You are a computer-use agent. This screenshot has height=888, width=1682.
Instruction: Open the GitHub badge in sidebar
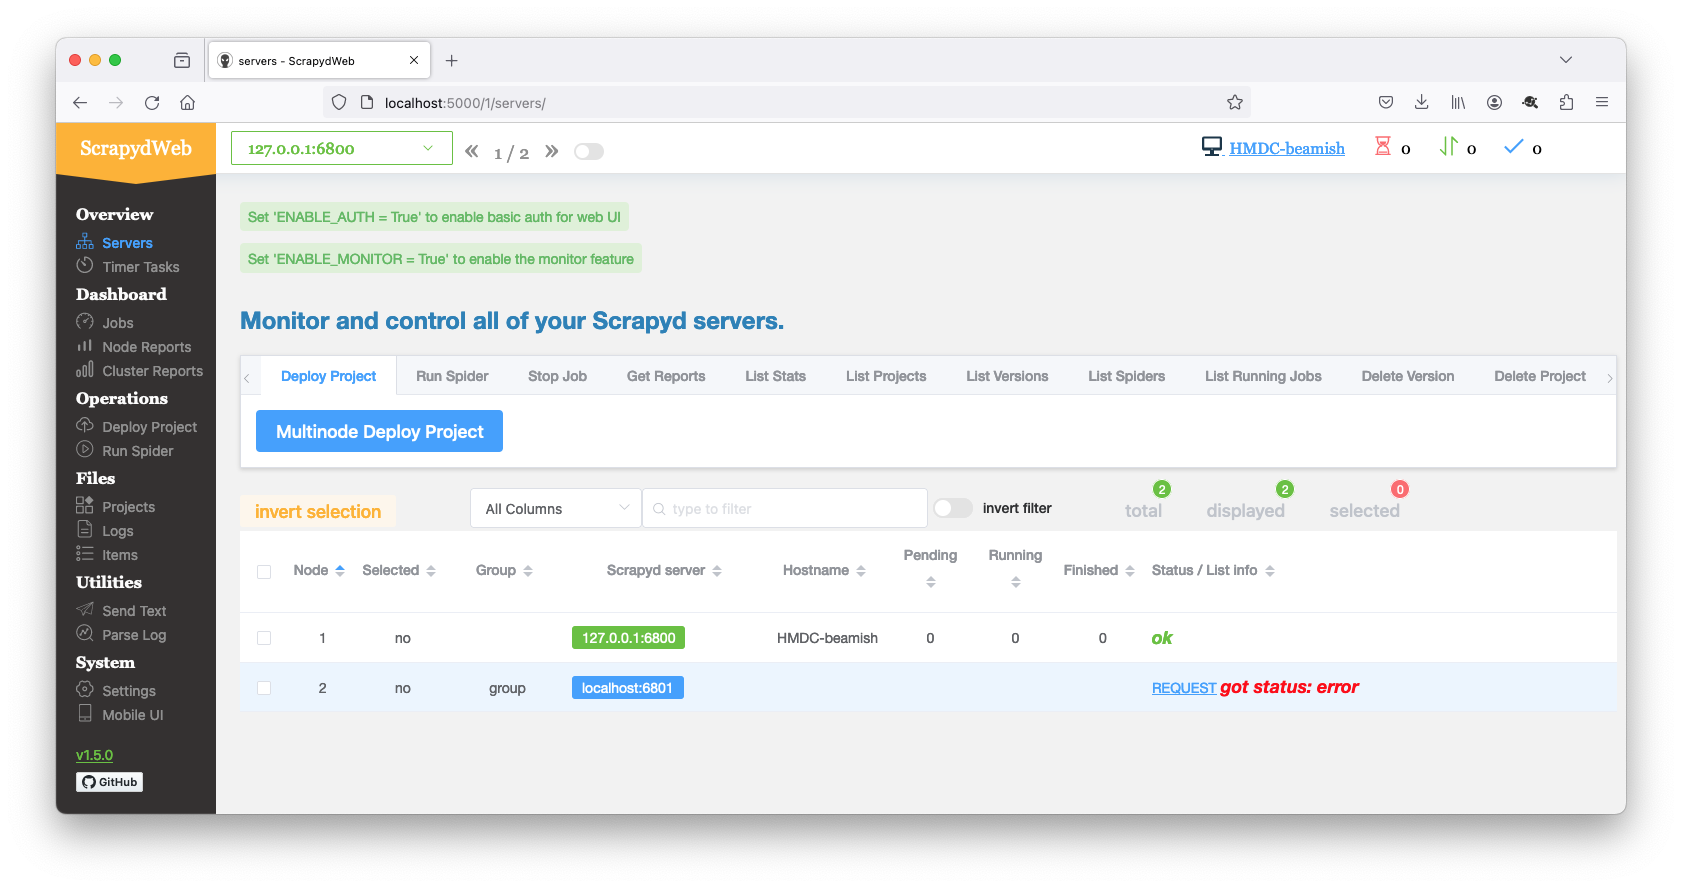point(110,782)
